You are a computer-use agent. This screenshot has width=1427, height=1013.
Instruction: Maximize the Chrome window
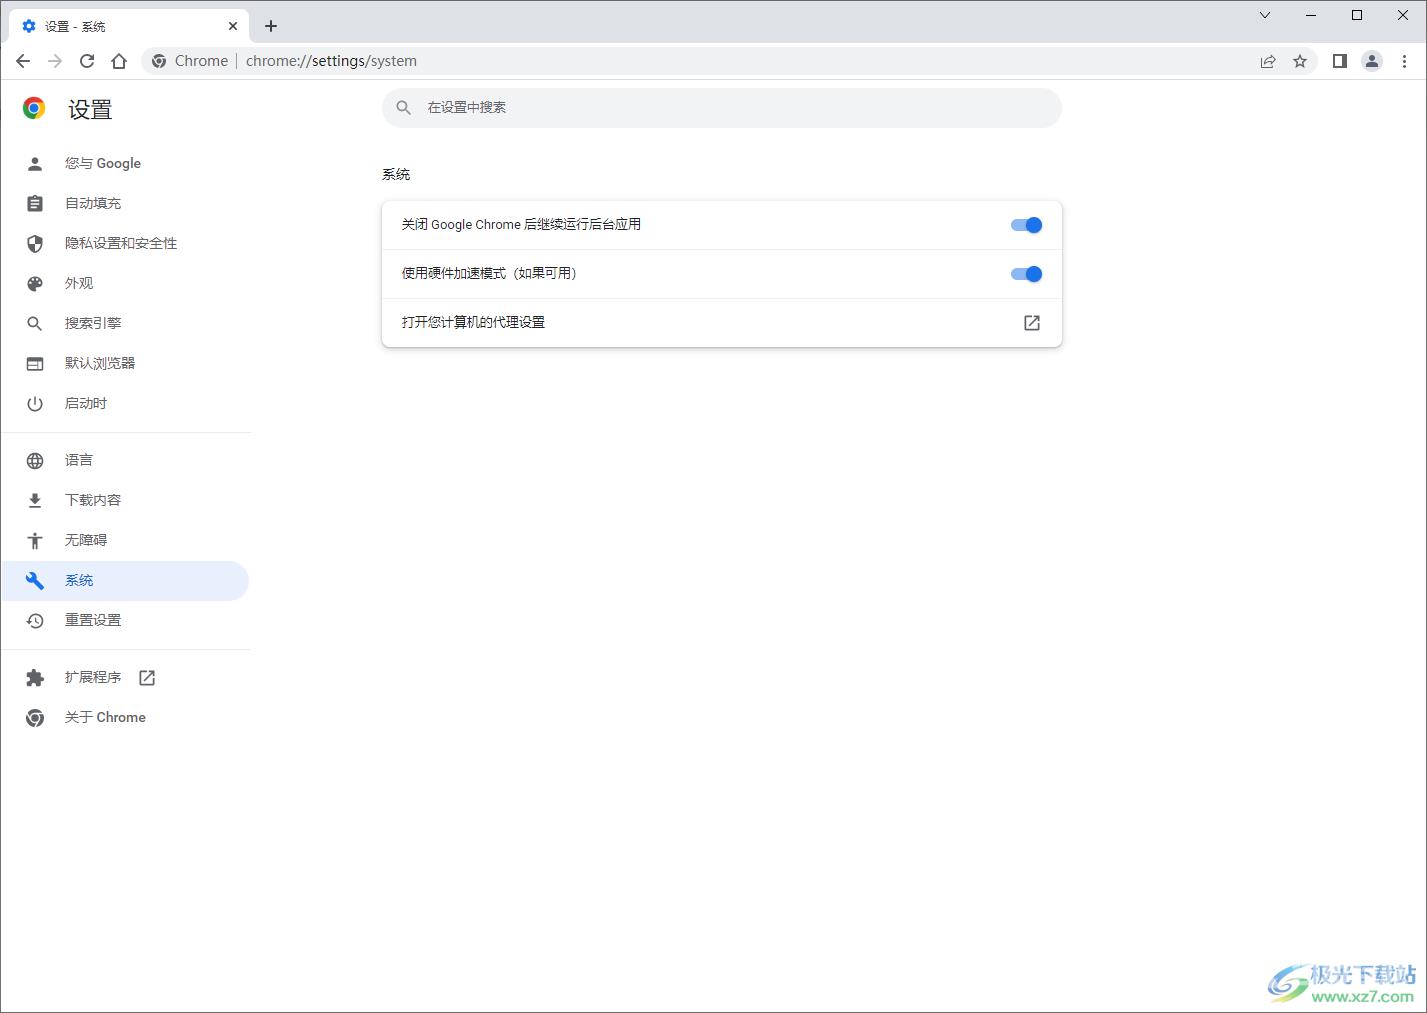1357,15
